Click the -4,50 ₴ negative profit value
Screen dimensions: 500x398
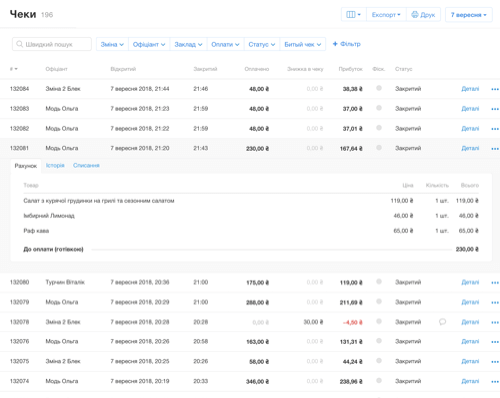point(353,322)
